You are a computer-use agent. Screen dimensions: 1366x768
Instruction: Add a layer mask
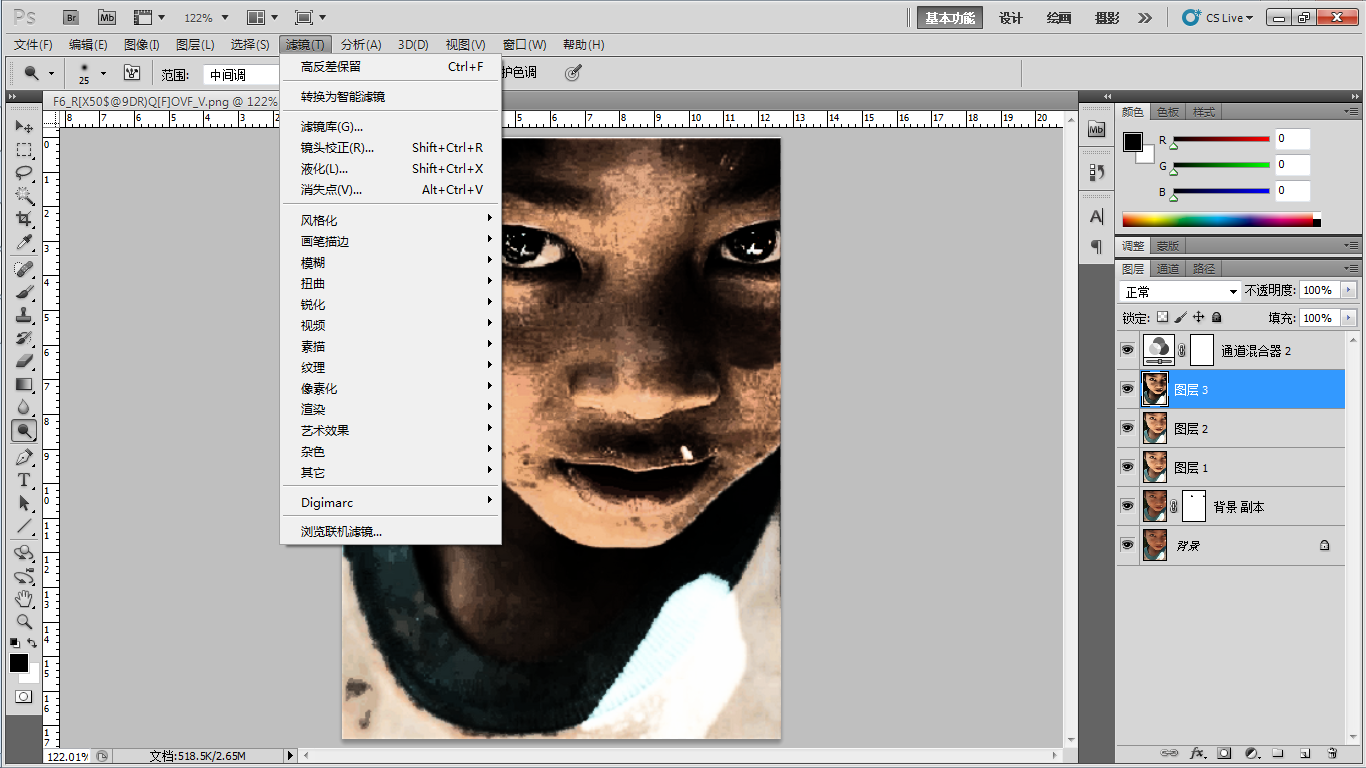[x=1223, y=753]
